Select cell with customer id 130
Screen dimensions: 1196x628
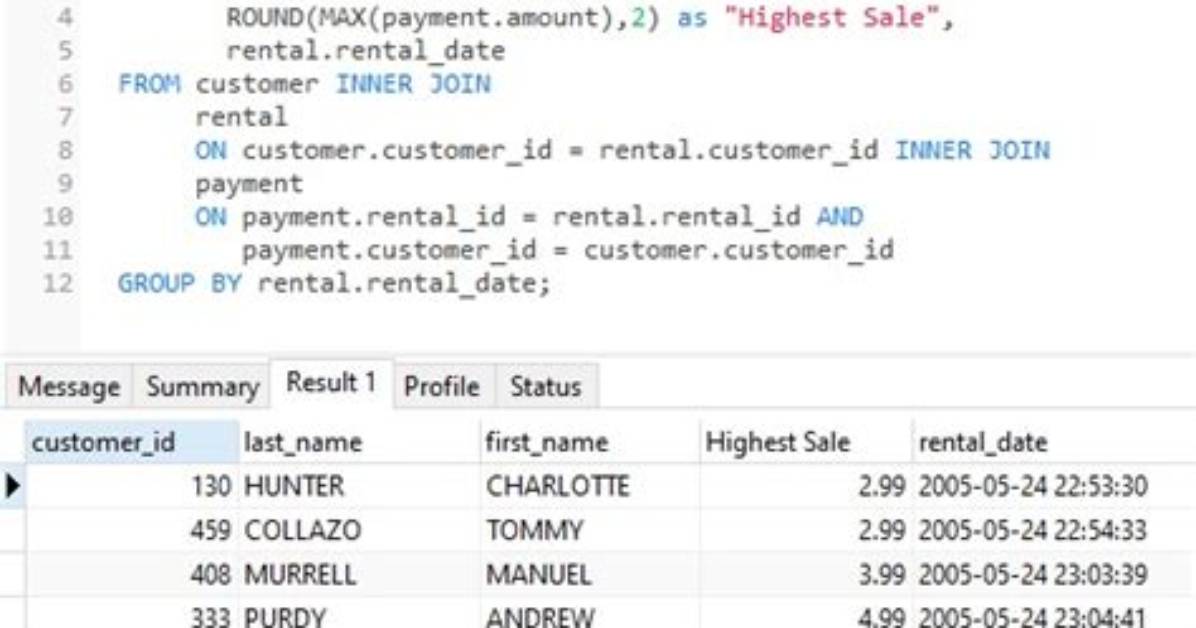132,486
